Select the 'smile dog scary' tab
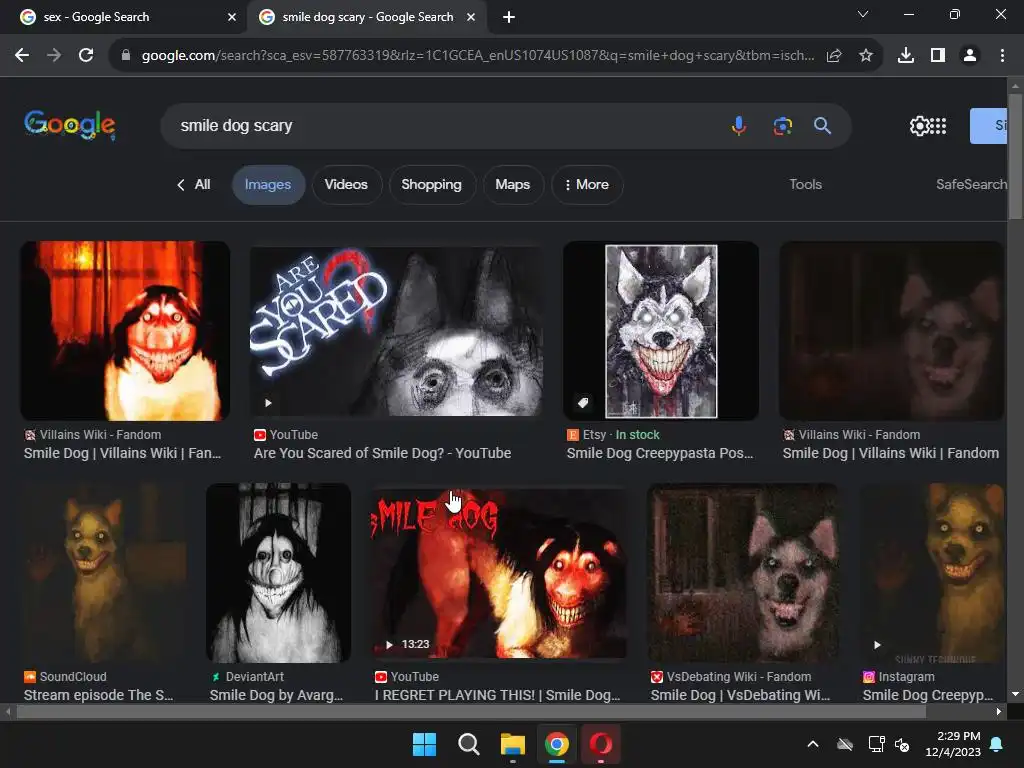 (x=367, y=17)
